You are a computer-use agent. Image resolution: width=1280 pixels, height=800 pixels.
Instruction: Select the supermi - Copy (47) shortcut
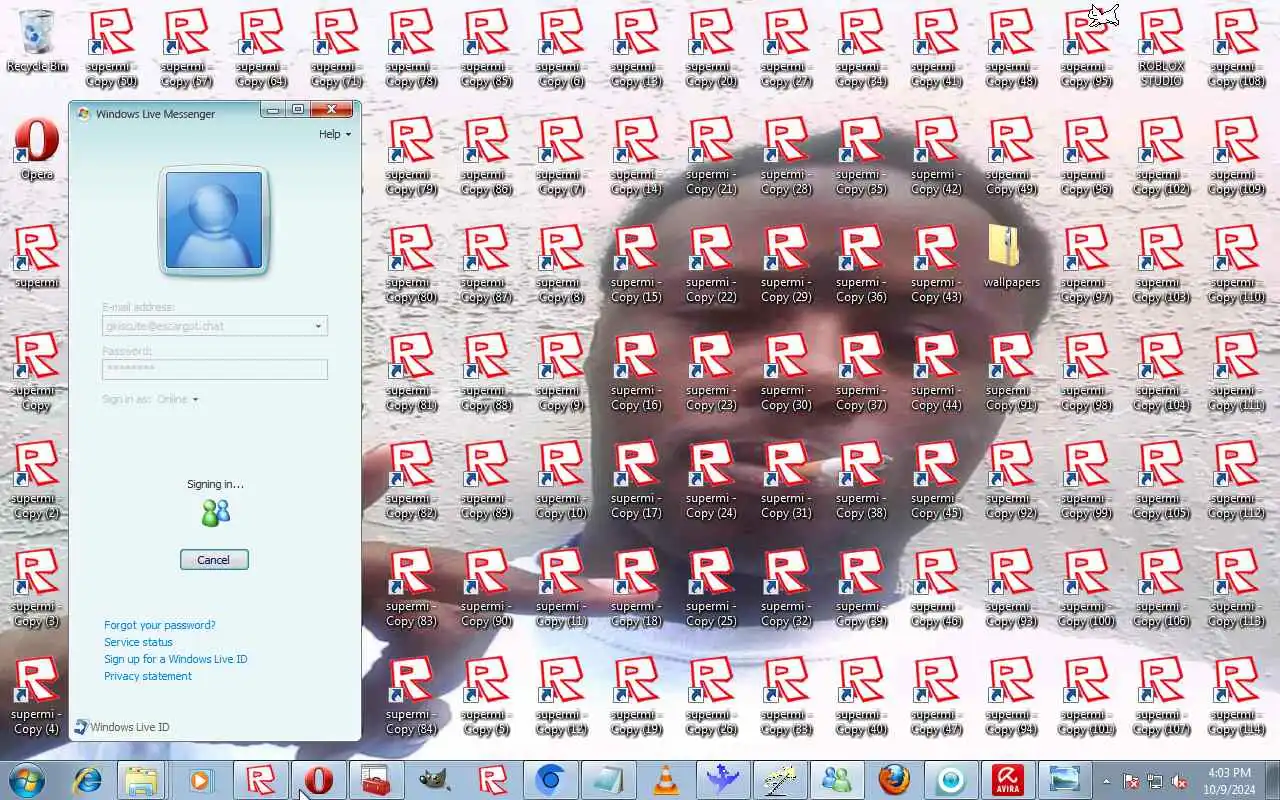937,695
